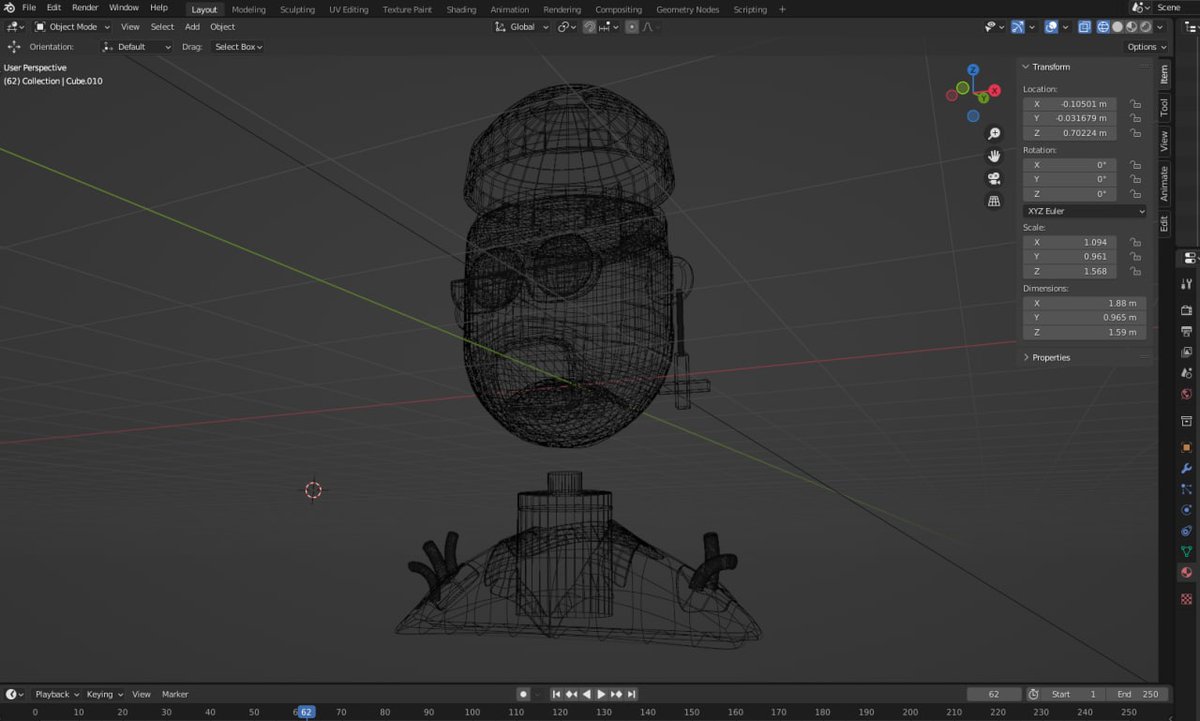
Task: Open the XYZ Euler rotation mode dropdown
Action: (1084, 211)
